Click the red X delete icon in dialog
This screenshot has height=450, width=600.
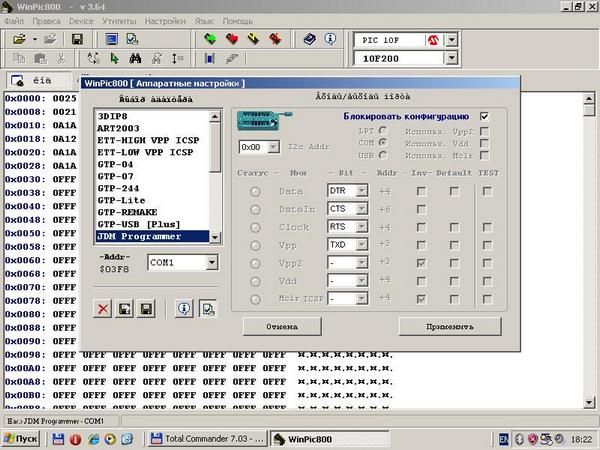pyautogui.click(x=103, y=309)
